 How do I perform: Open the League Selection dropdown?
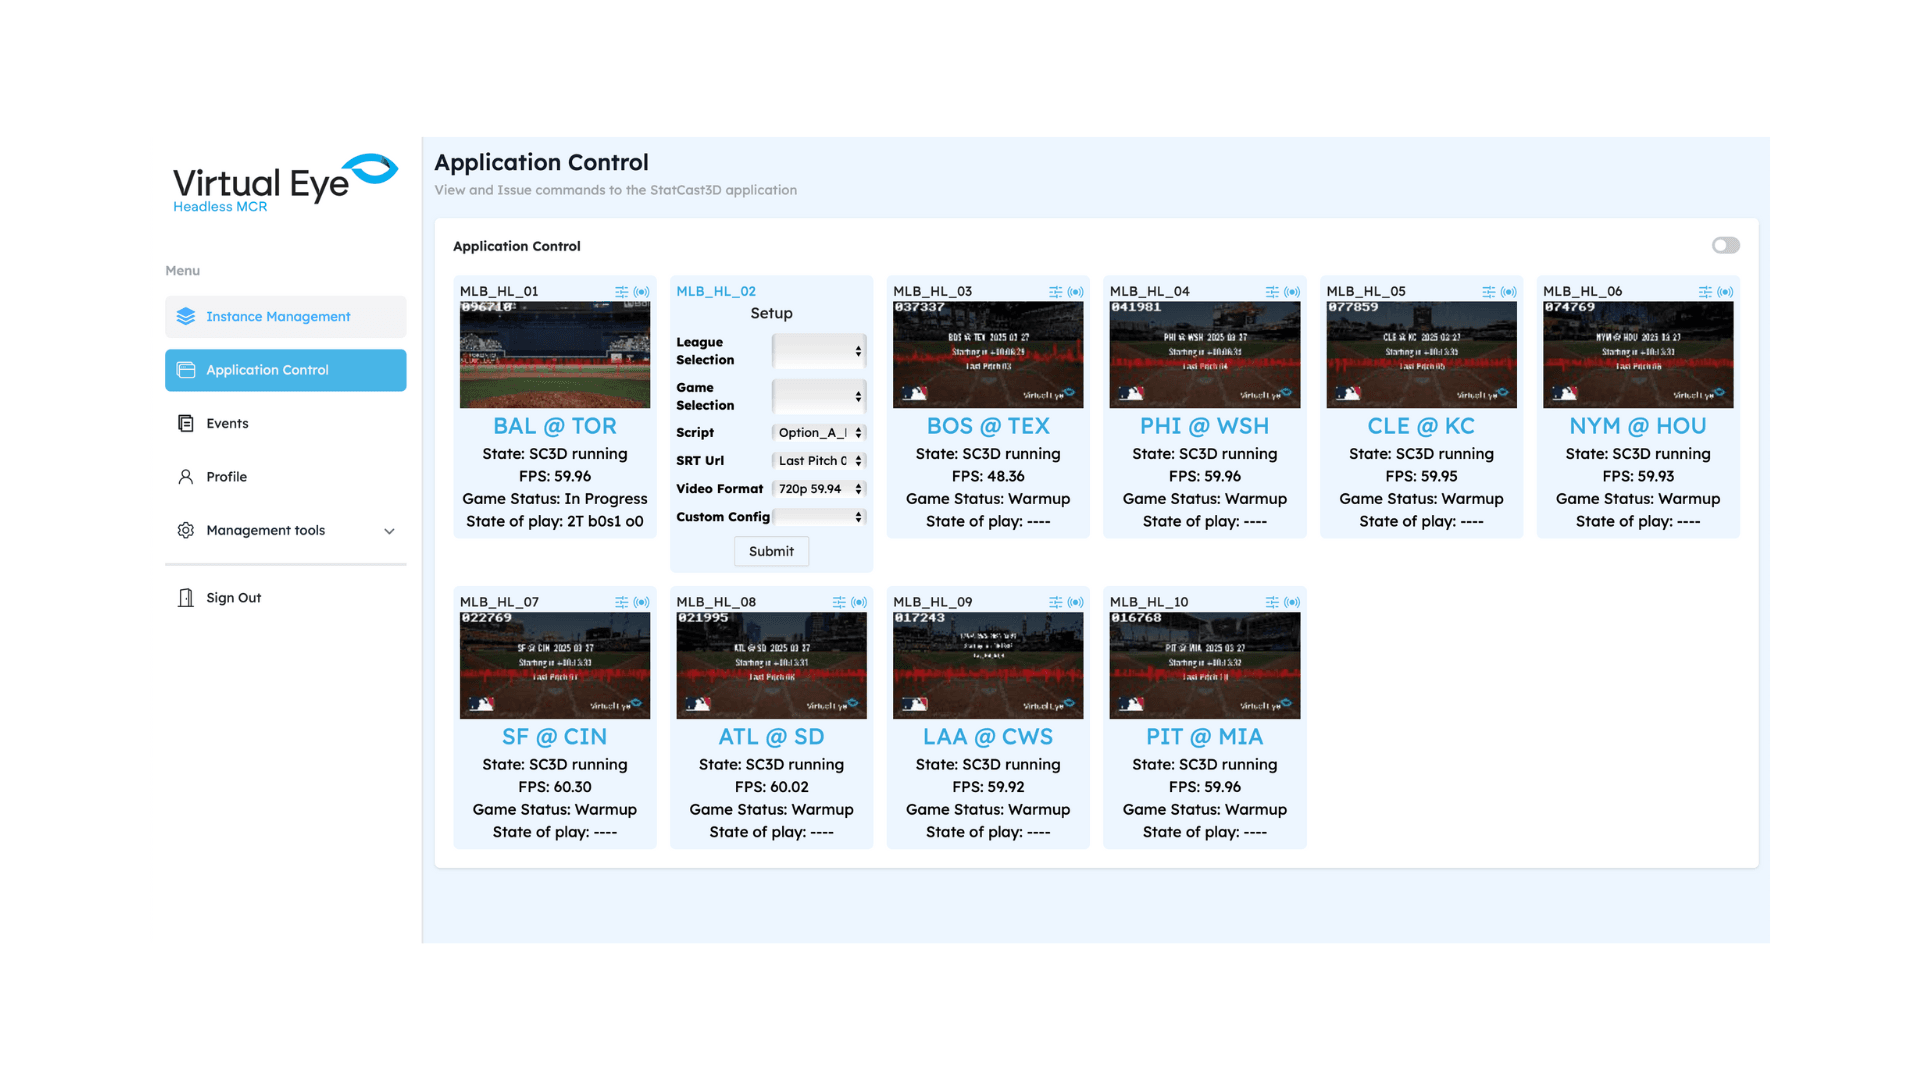click(x=818, y=351)
